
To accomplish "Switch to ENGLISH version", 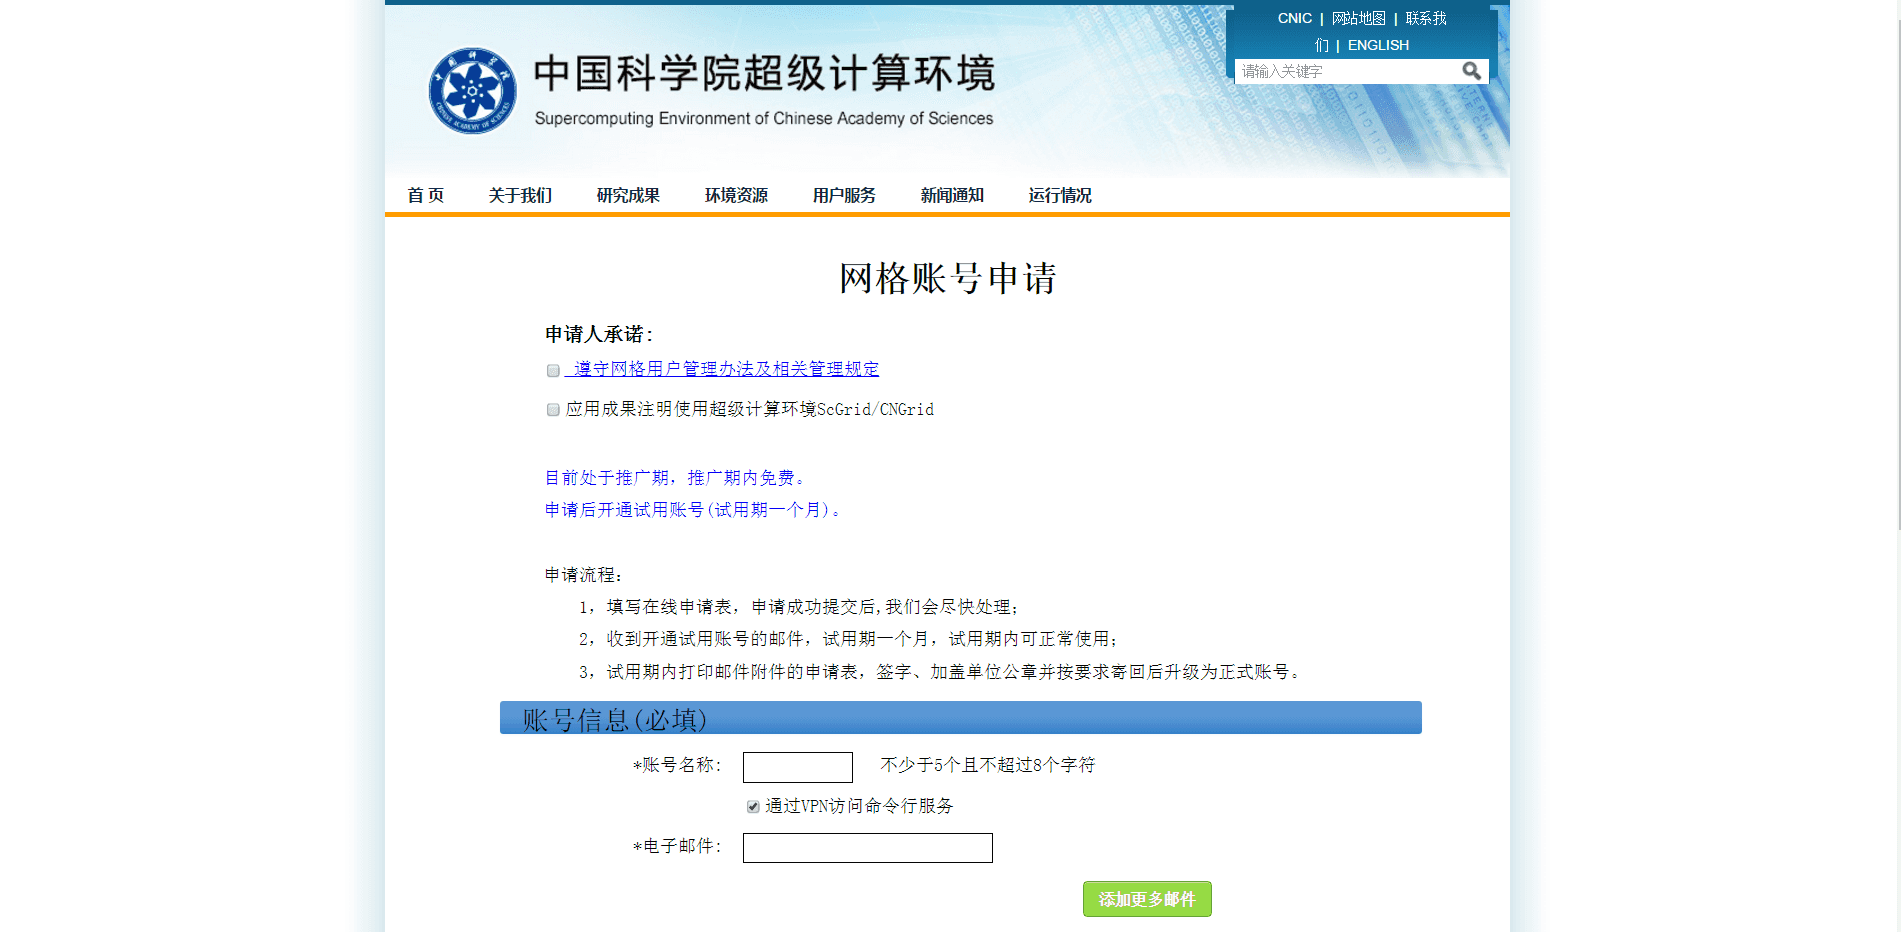I will [x=1378, y=45].
